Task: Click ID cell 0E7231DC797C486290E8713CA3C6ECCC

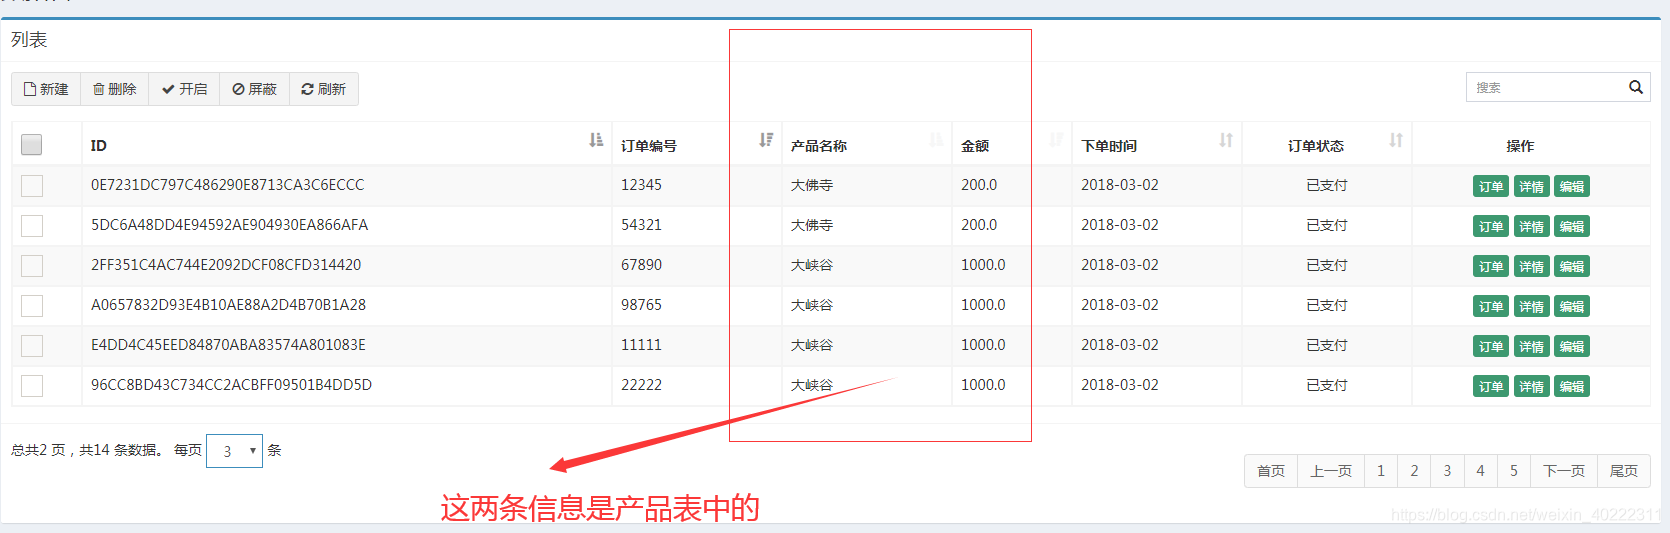Action: tap(228, 185)
